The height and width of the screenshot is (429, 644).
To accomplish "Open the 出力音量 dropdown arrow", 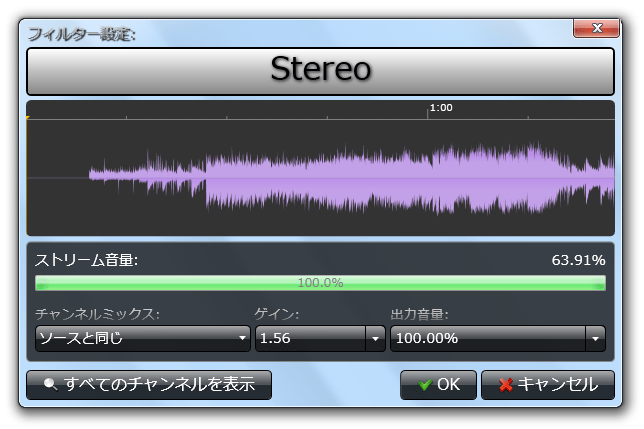I will point(596,338).
